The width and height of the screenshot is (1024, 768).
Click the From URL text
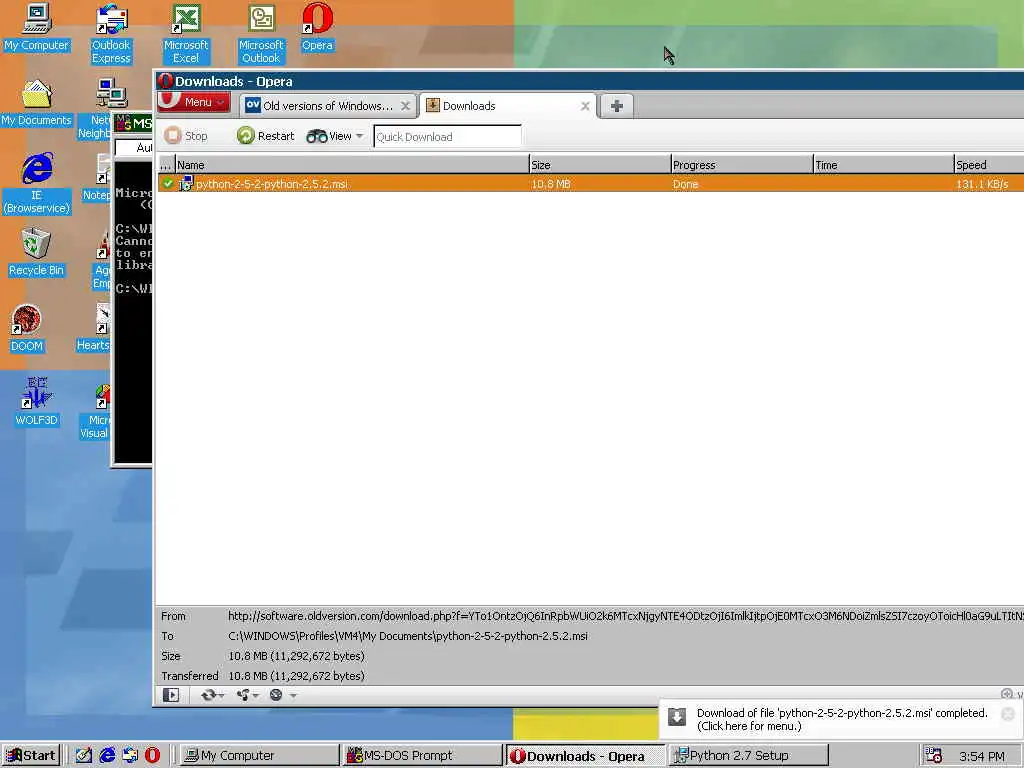(626, 616)
